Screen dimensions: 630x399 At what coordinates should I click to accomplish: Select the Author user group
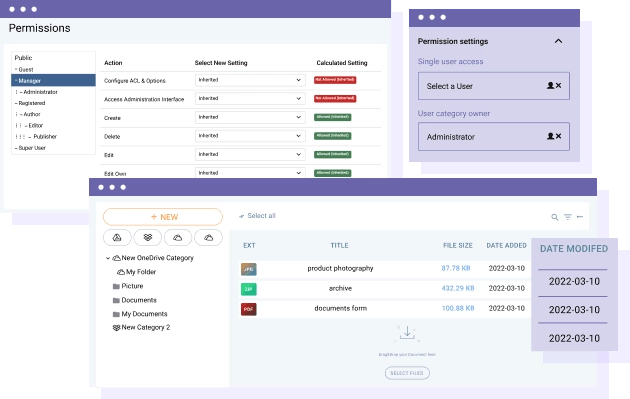32,115
